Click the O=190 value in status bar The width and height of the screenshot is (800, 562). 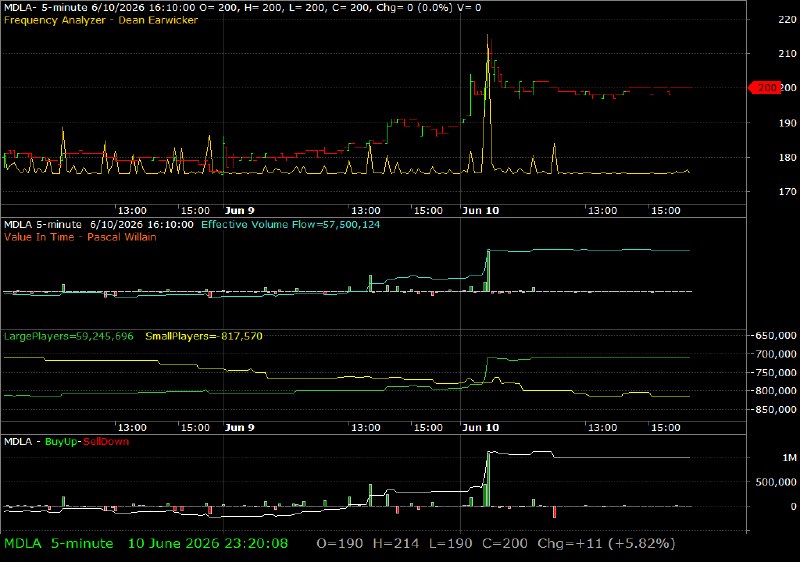point(340,544)
